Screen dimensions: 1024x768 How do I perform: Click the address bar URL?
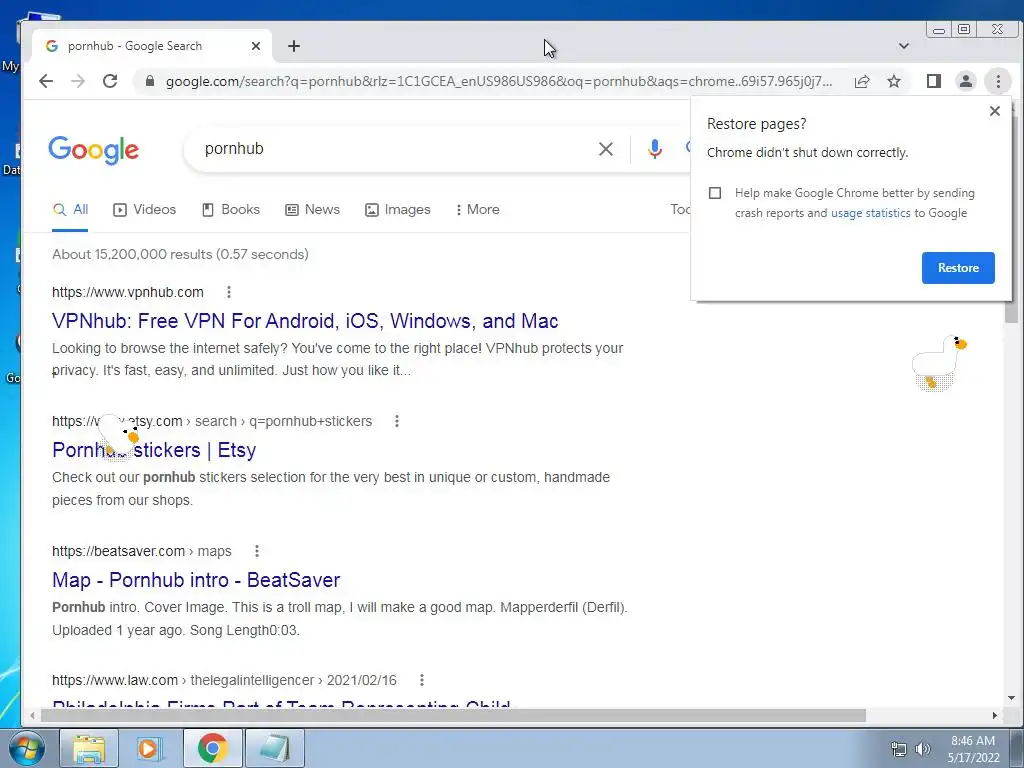point(499,81)
